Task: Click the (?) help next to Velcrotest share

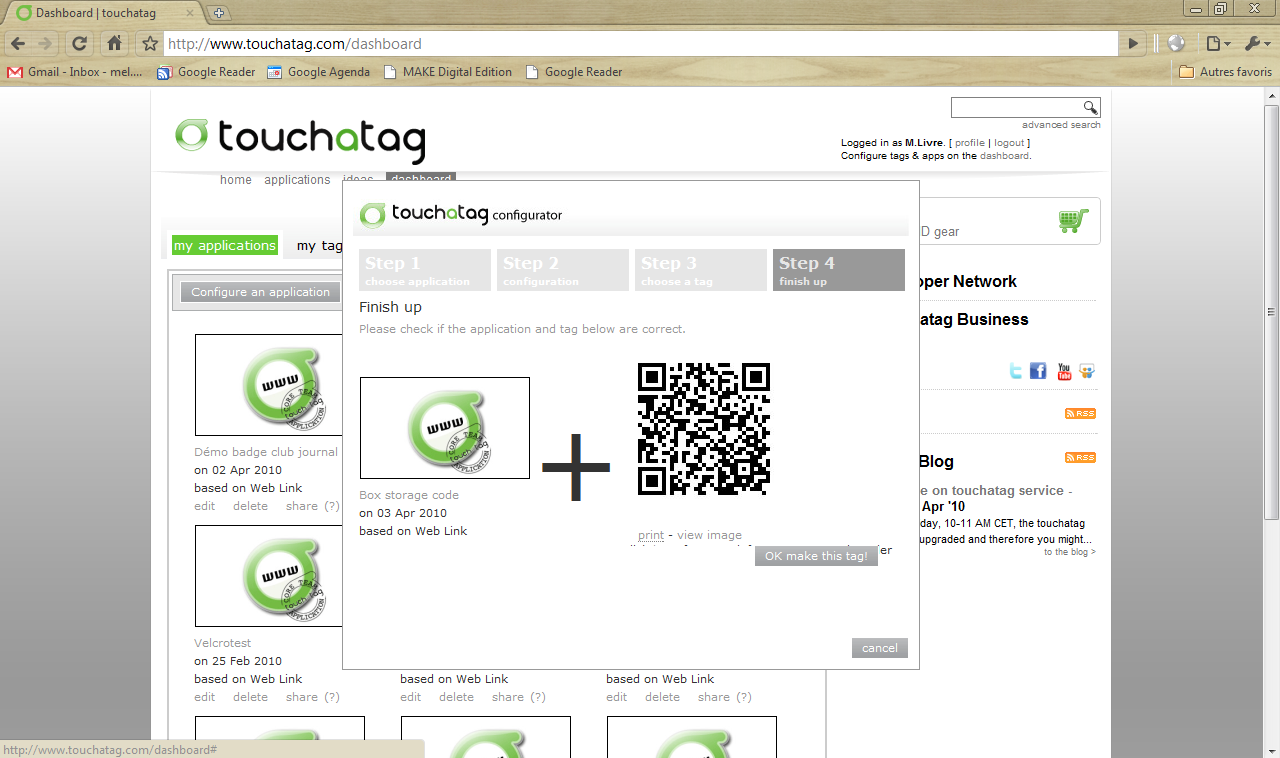Action: coord(332,697)
